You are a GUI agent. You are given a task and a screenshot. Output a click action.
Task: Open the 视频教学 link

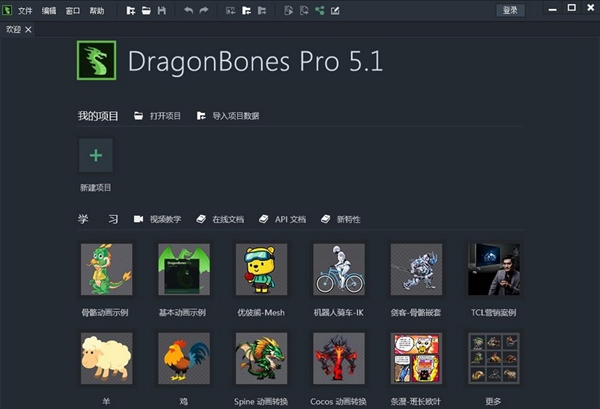(165, 219)
